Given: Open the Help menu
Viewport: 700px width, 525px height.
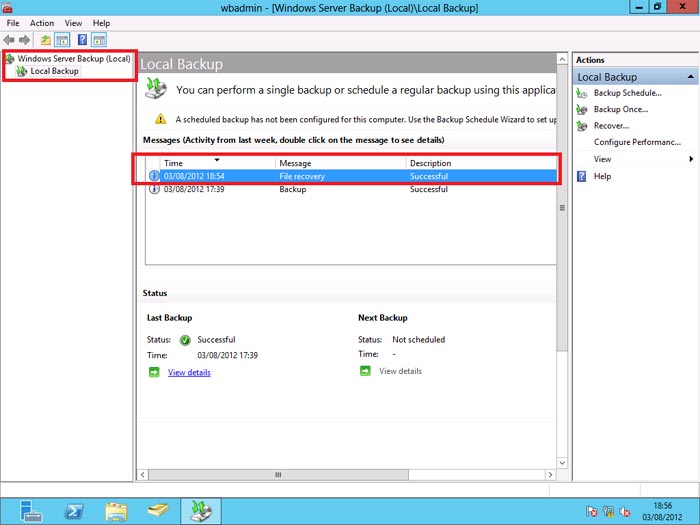Looking at the screenshot, I should click(101, 23).
